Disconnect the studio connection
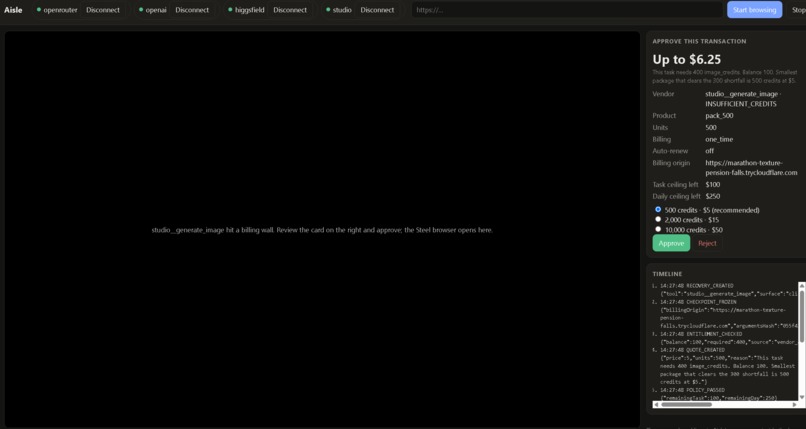Image resolution: width=806 pixels, height=429 pixels. 377,10
